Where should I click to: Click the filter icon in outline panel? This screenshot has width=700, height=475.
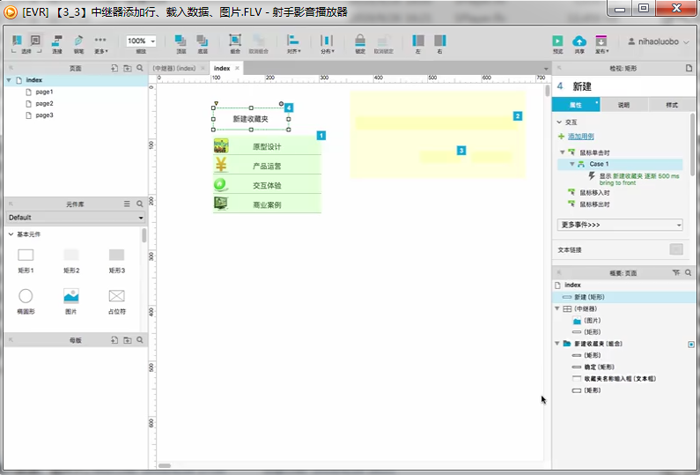click(x=675, y=272)
